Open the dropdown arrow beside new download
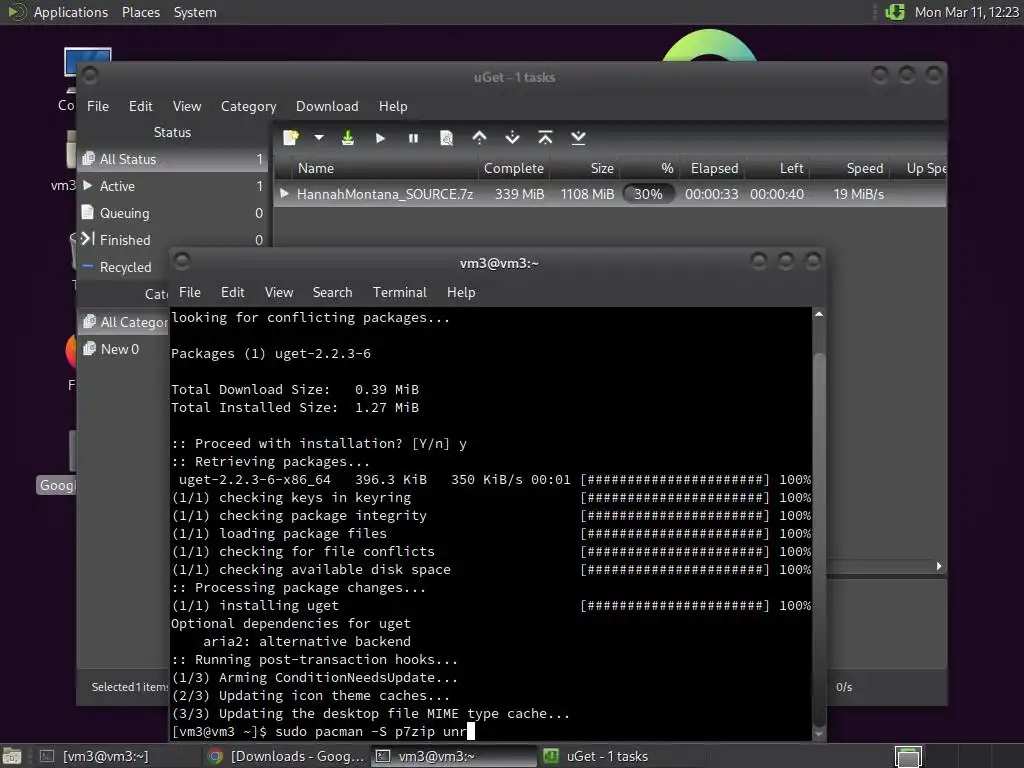The image size is (1024, 768). point(319,138)
